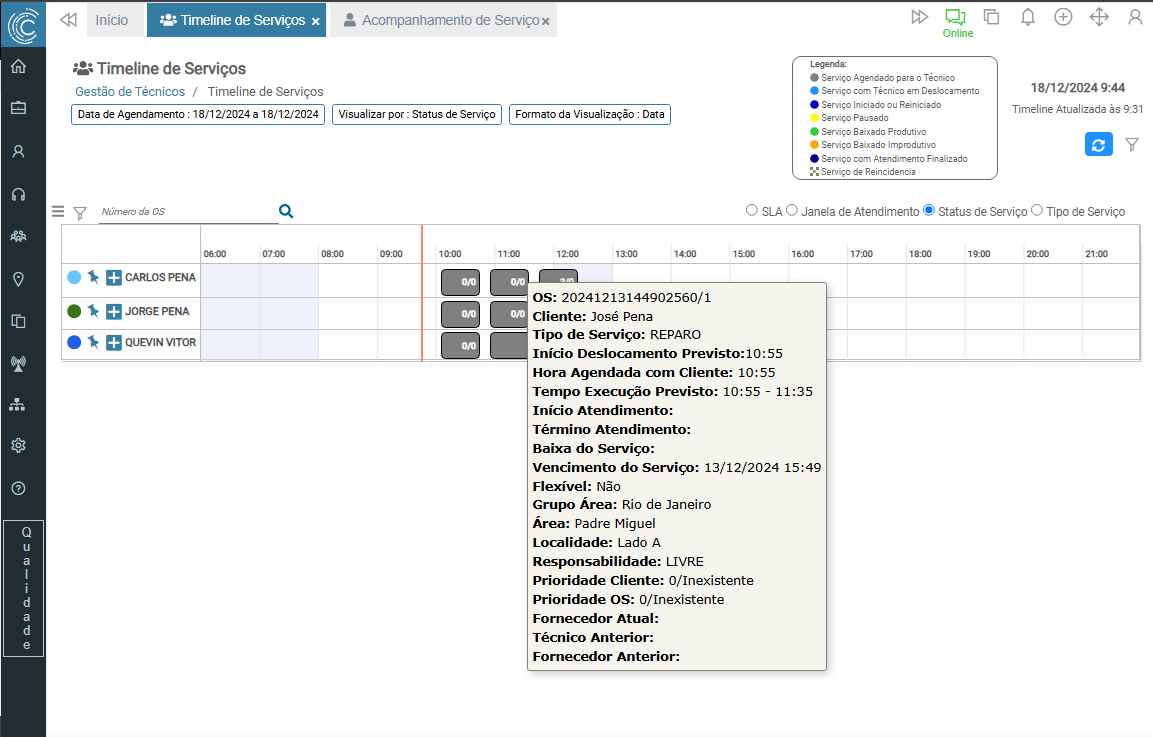Click the Data de Agendamento filter button
This screenshot has width=1153, height=737.
198,114
